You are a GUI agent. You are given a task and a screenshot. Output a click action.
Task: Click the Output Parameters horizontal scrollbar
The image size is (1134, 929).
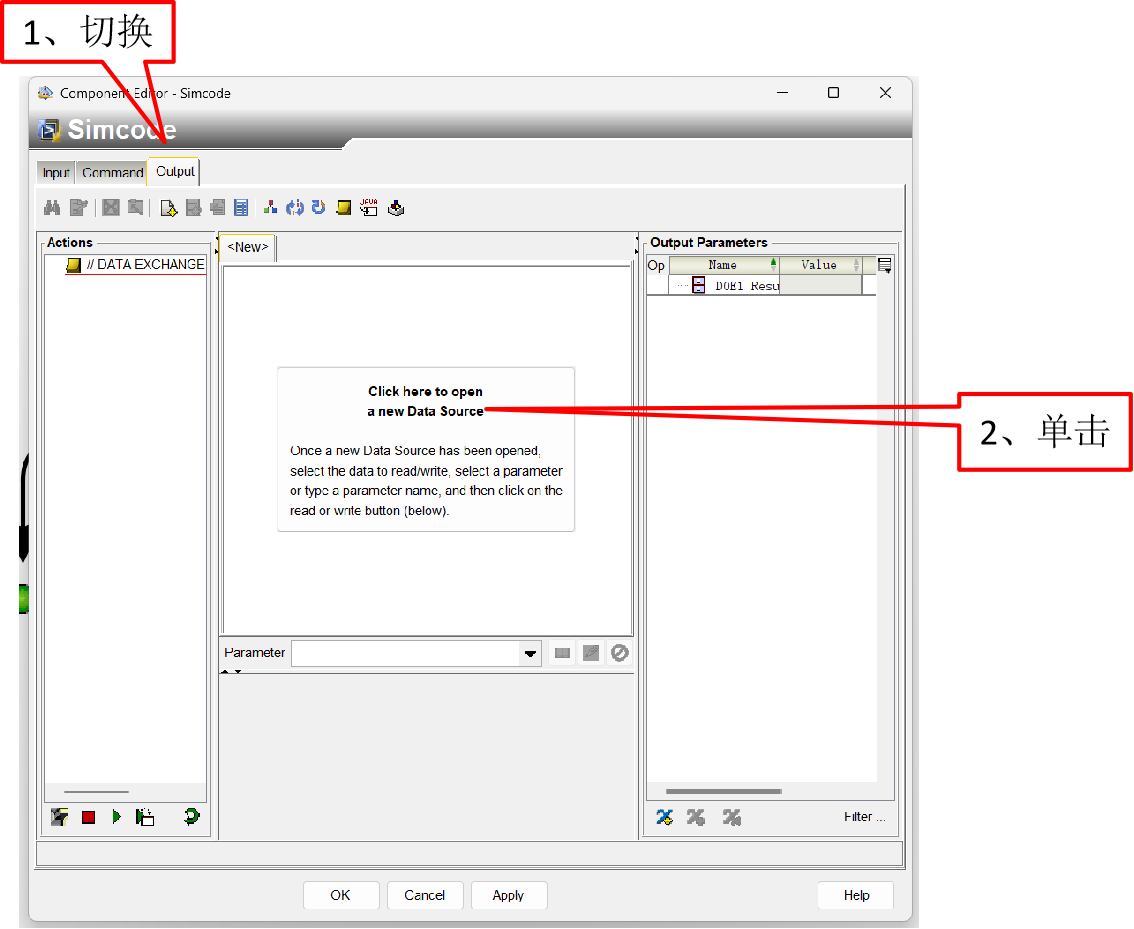pyautogui.click(x=723, y=791)
